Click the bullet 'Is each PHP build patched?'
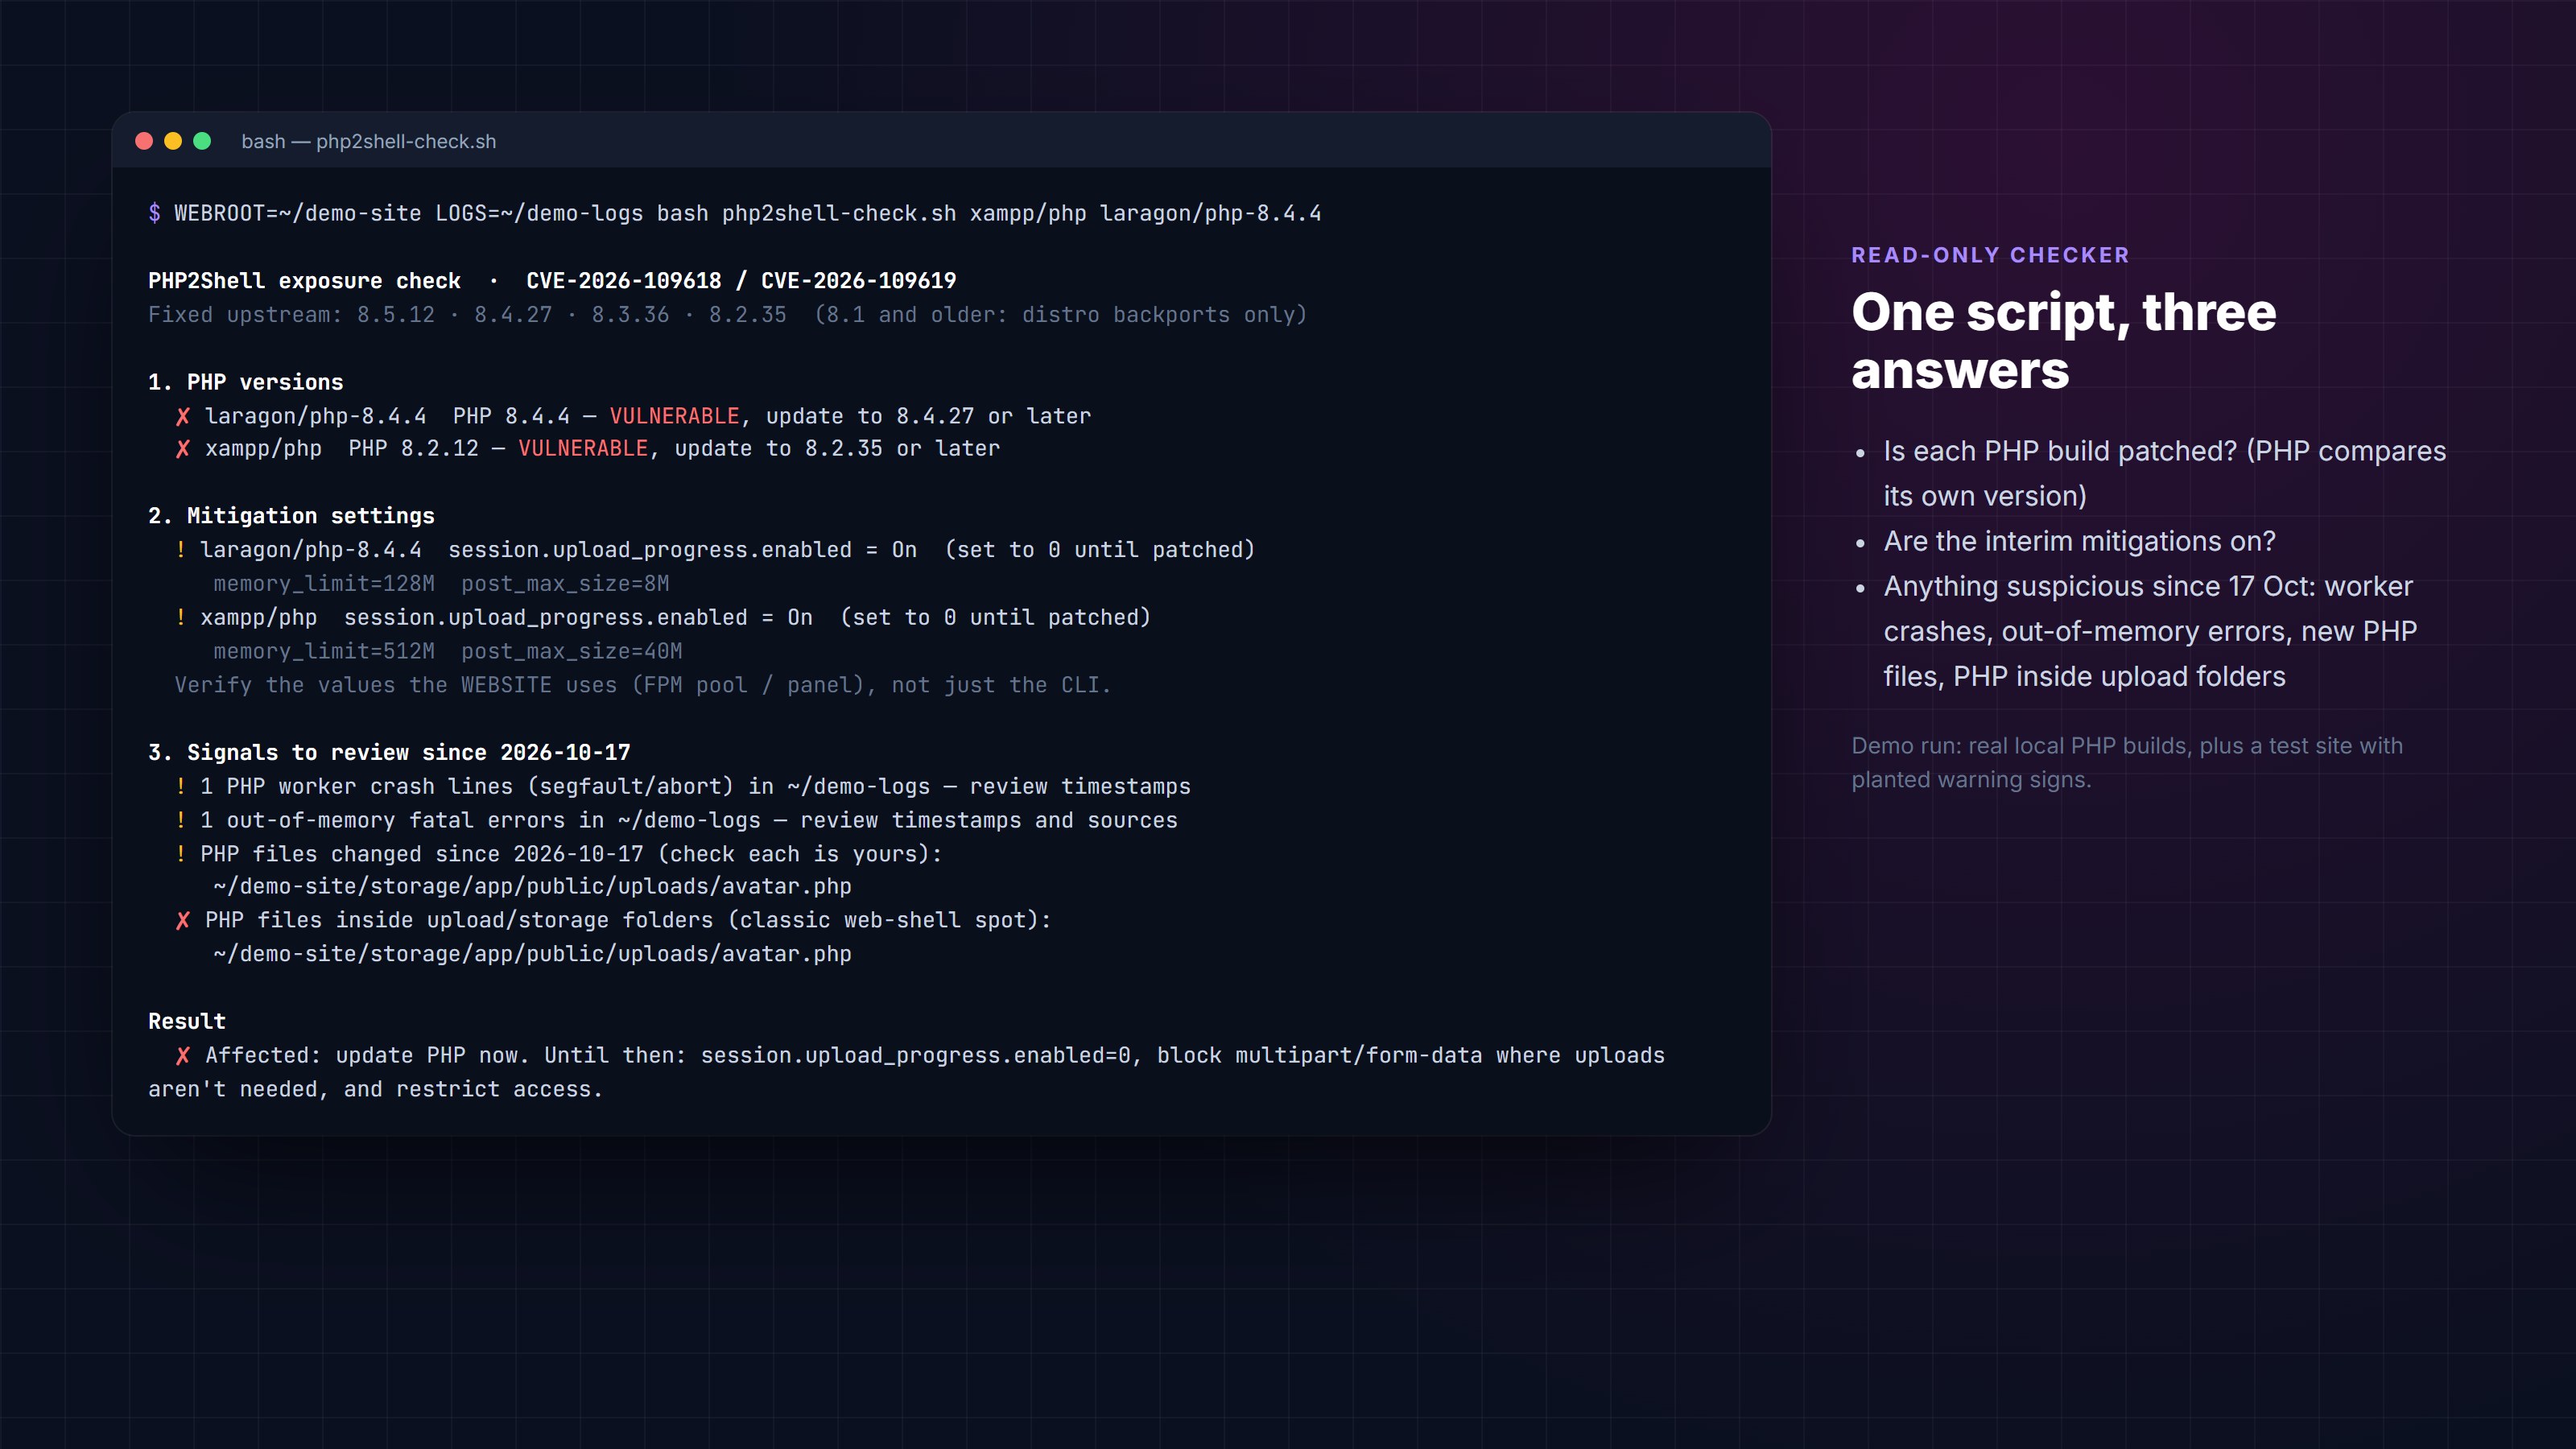Viewport: 2576px width, 1449px height. tap(2164, 473)
